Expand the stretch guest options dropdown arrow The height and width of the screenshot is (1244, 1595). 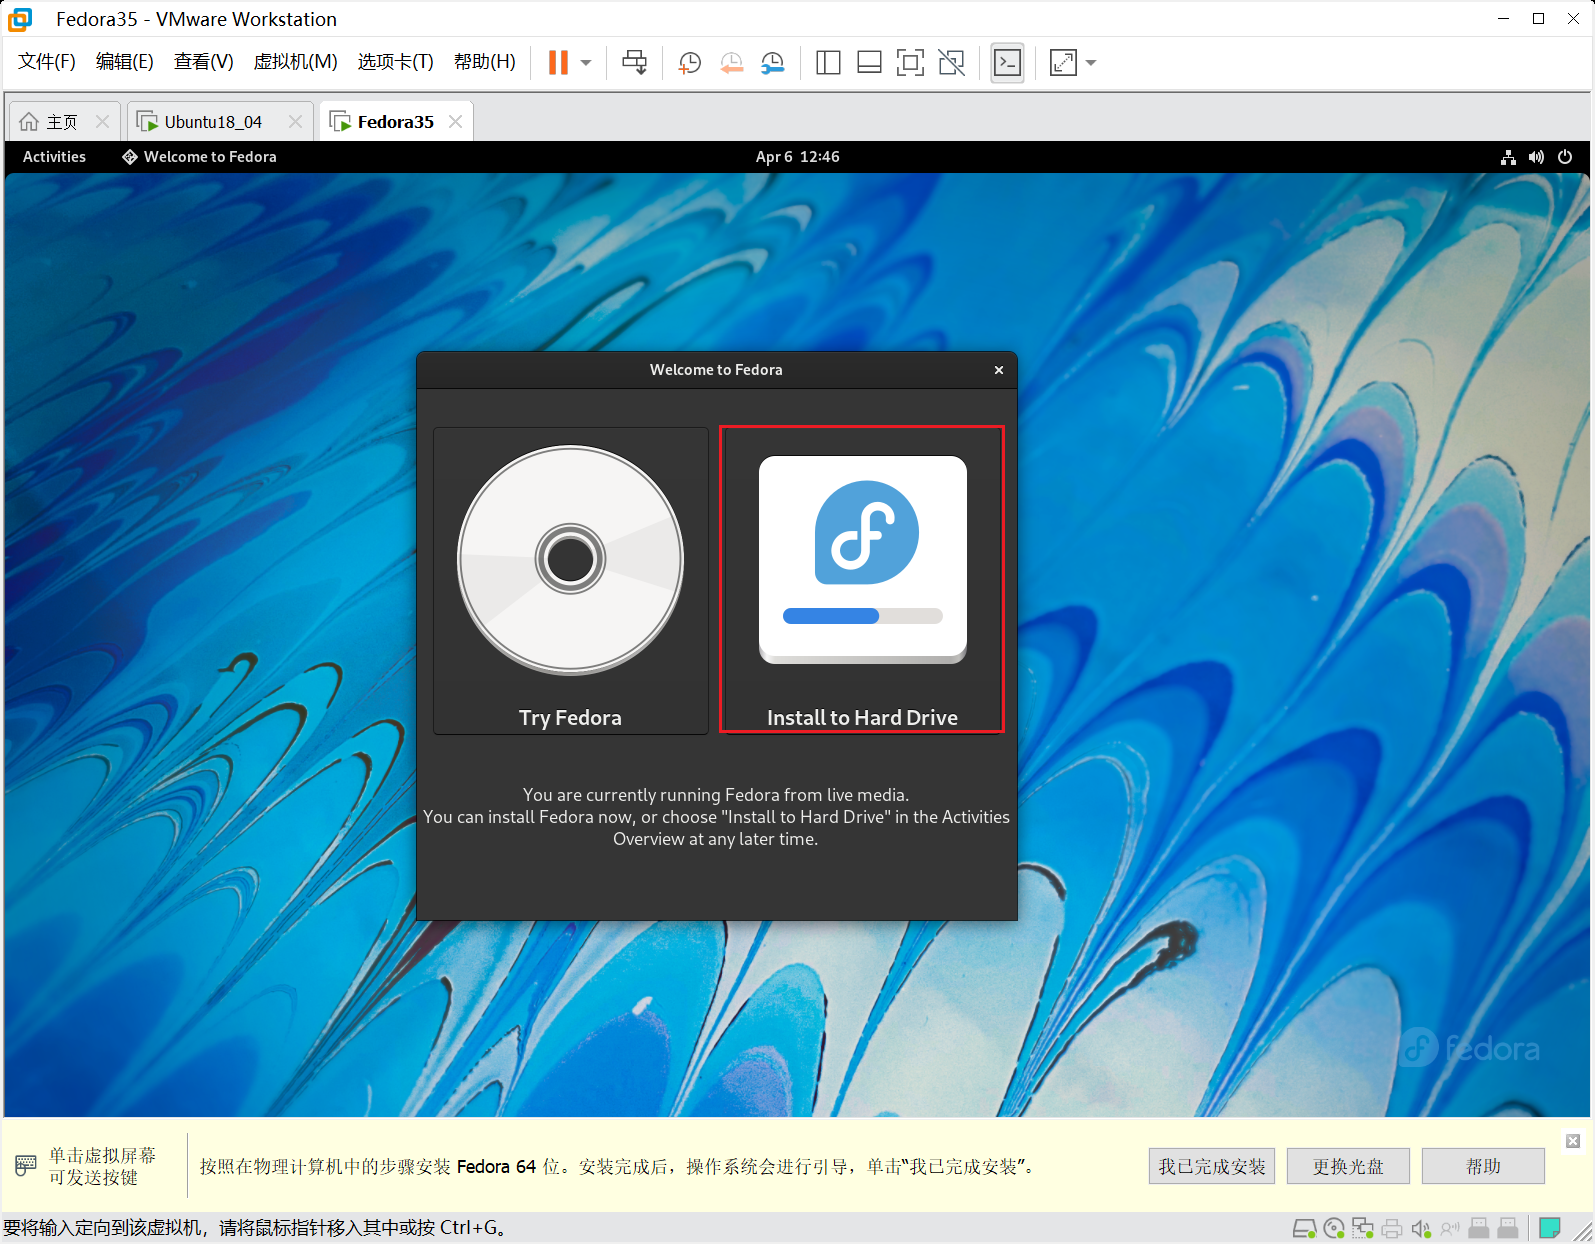[1091, 63]
